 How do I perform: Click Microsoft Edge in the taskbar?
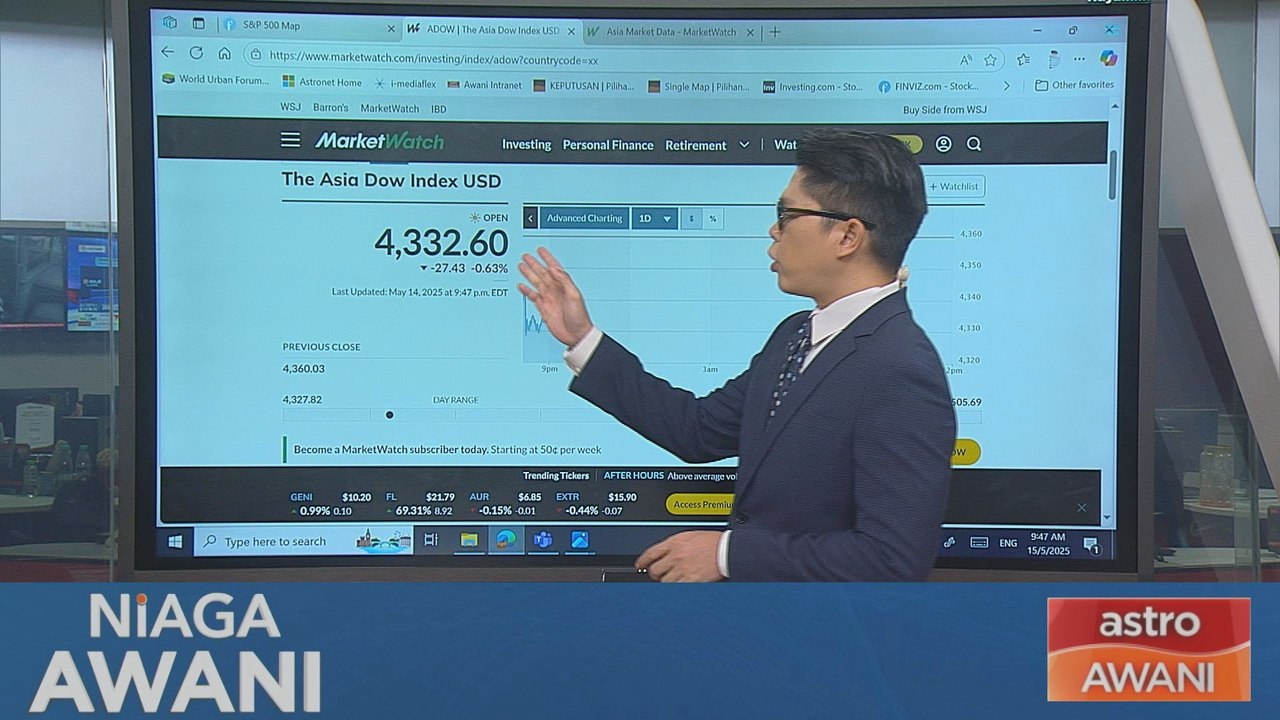click(x=506, y=540)
